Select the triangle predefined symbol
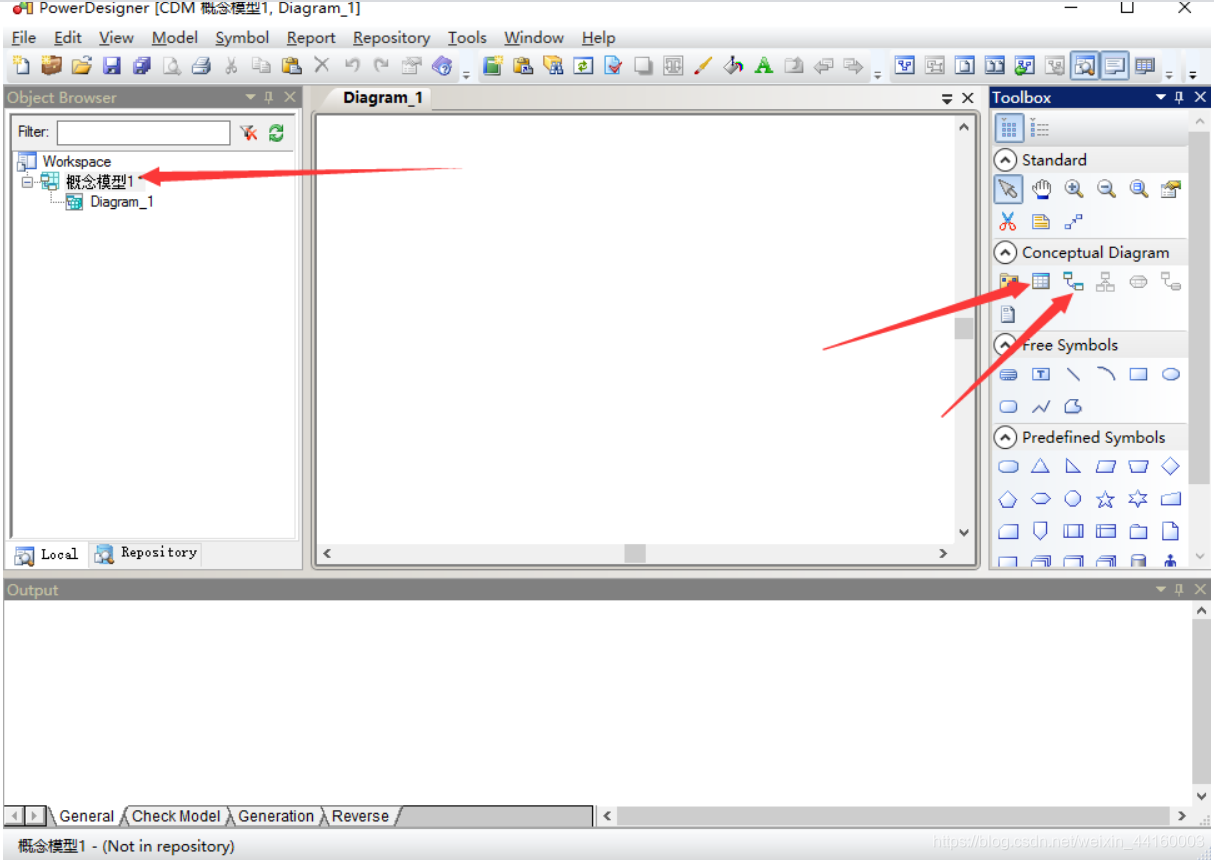Screen dimensions: 1214x860 point(1041,466)
